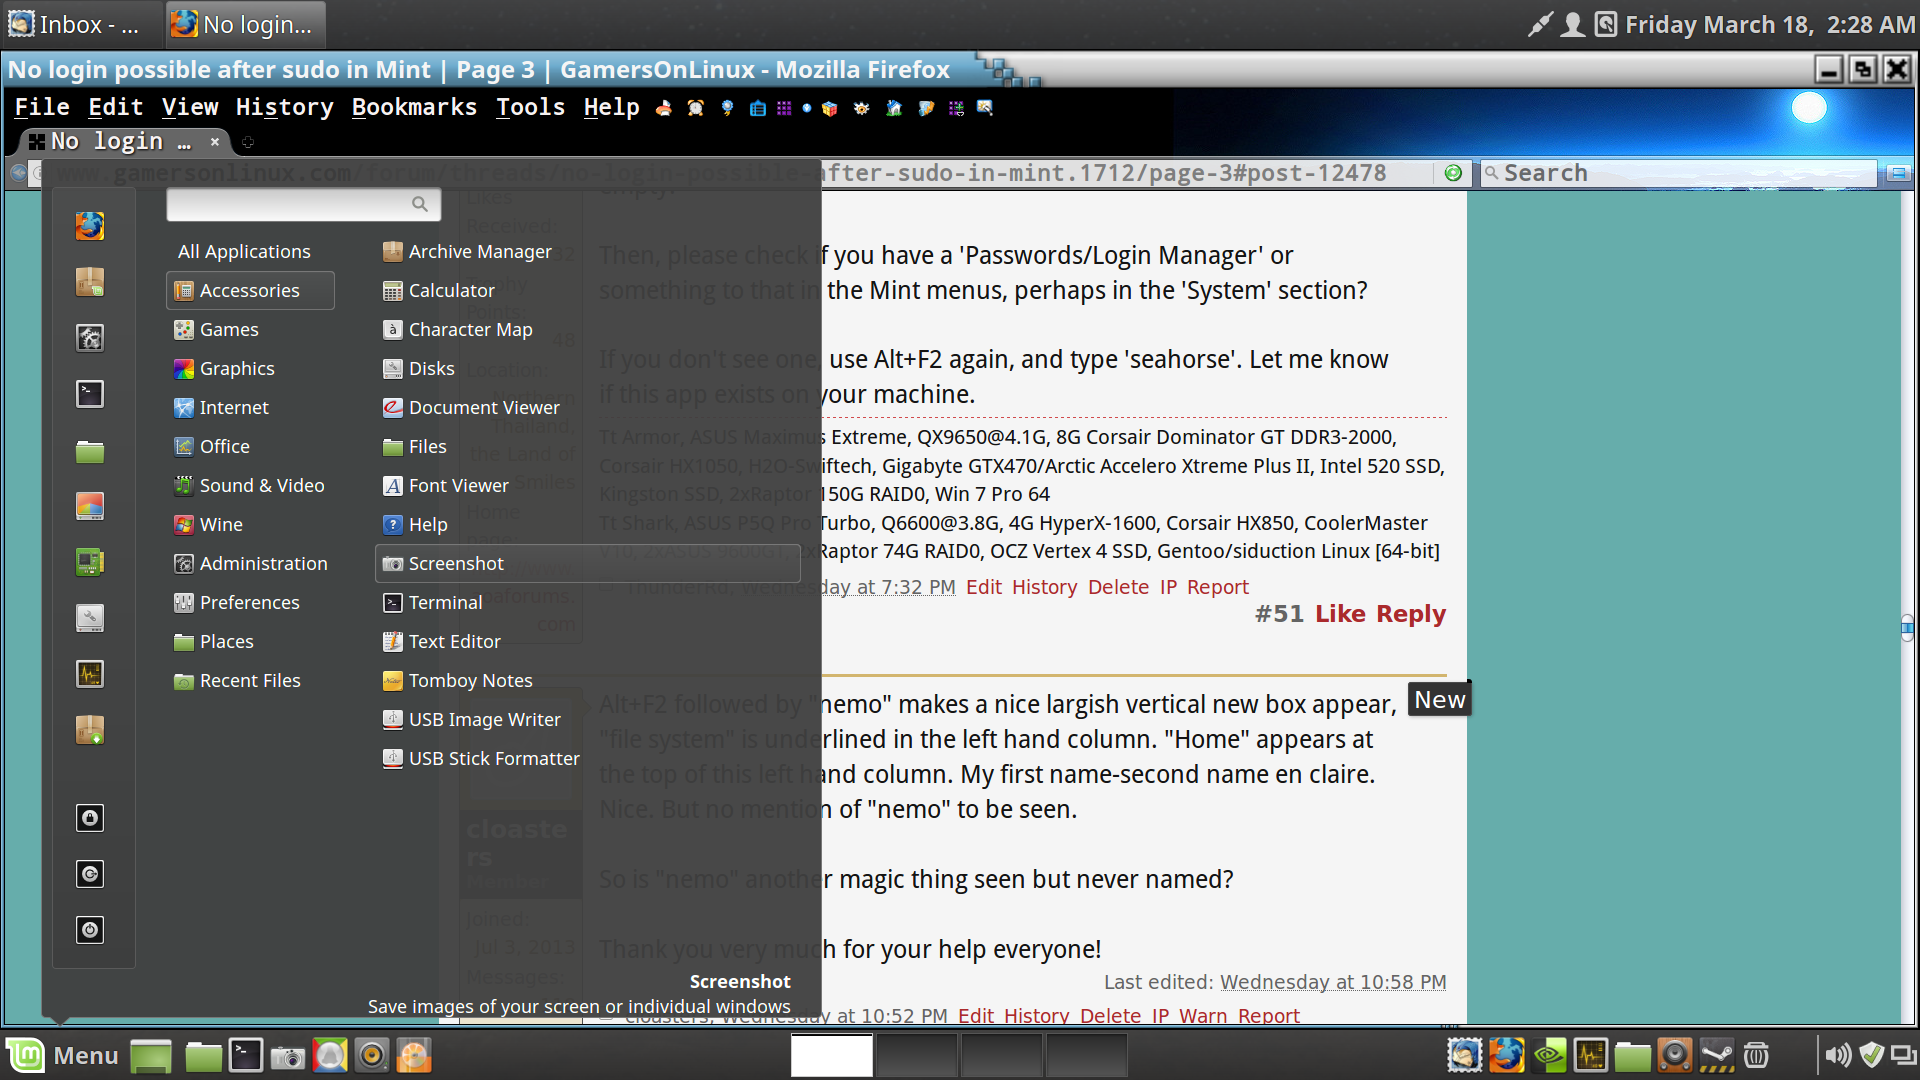This screenshot has height=1080, width=1920.
Task: Open the Firefox Bookmarks menu
Action: tap(414, 107)
